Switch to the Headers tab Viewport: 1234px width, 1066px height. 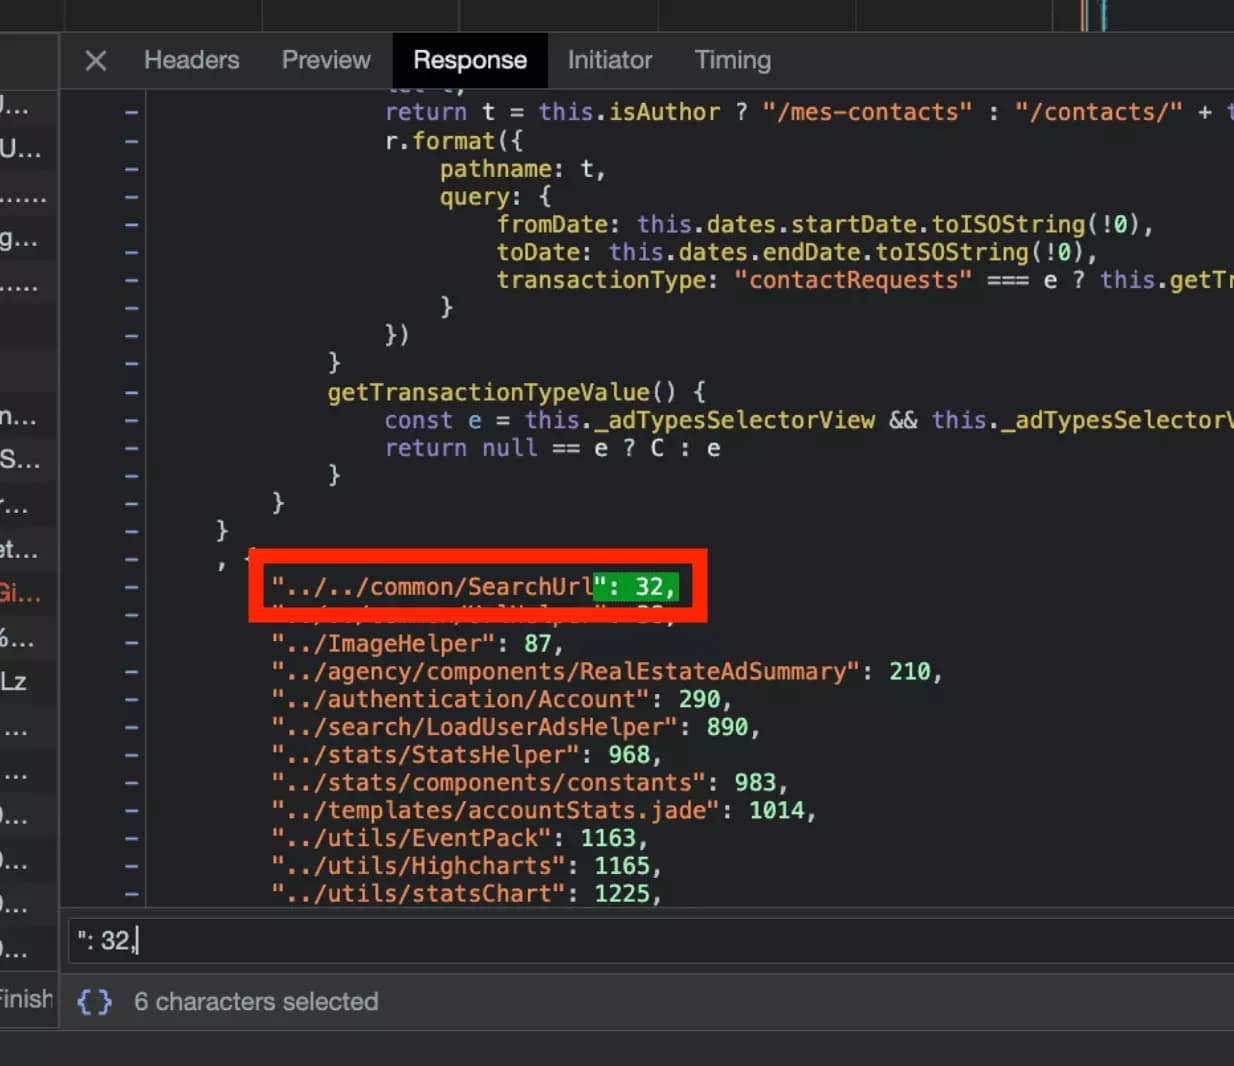coord(191,60)
